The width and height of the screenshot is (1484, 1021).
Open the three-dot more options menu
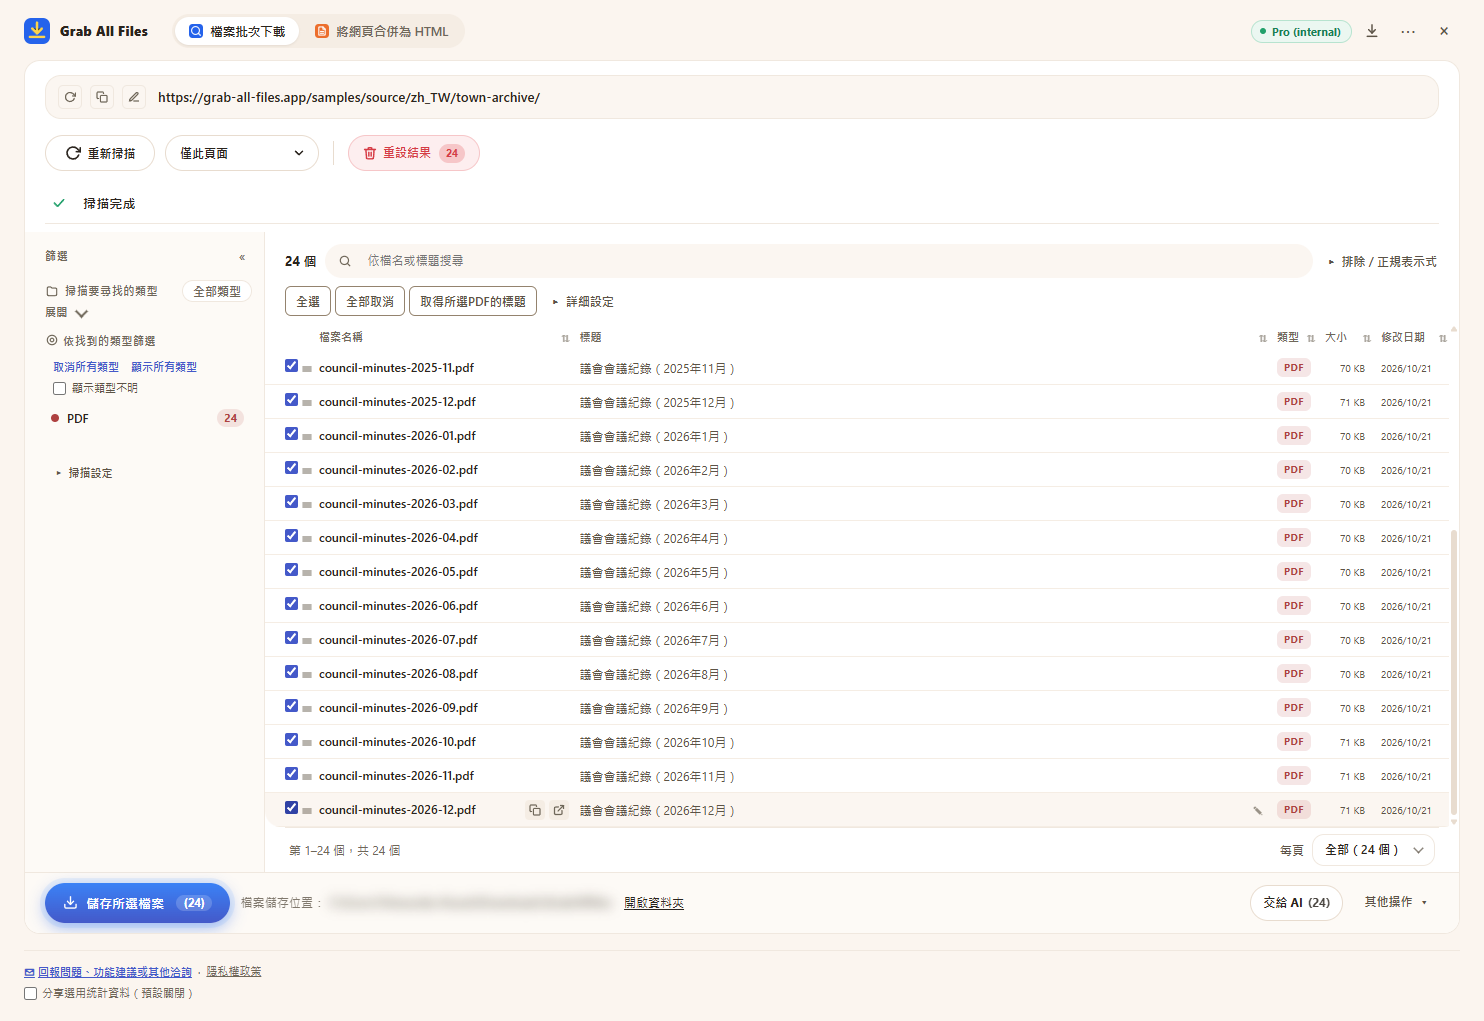1408,31
